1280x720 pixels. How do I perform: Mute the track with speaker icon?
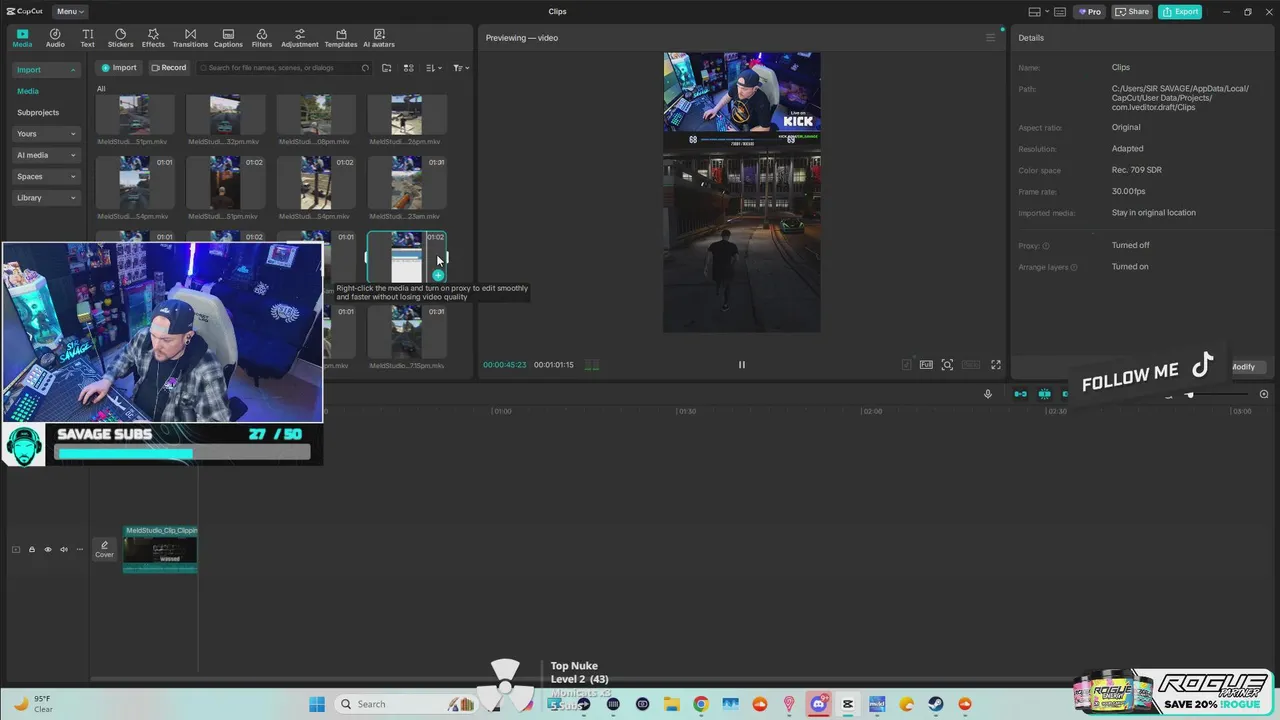pyautogui.click(x=64, y=549)
